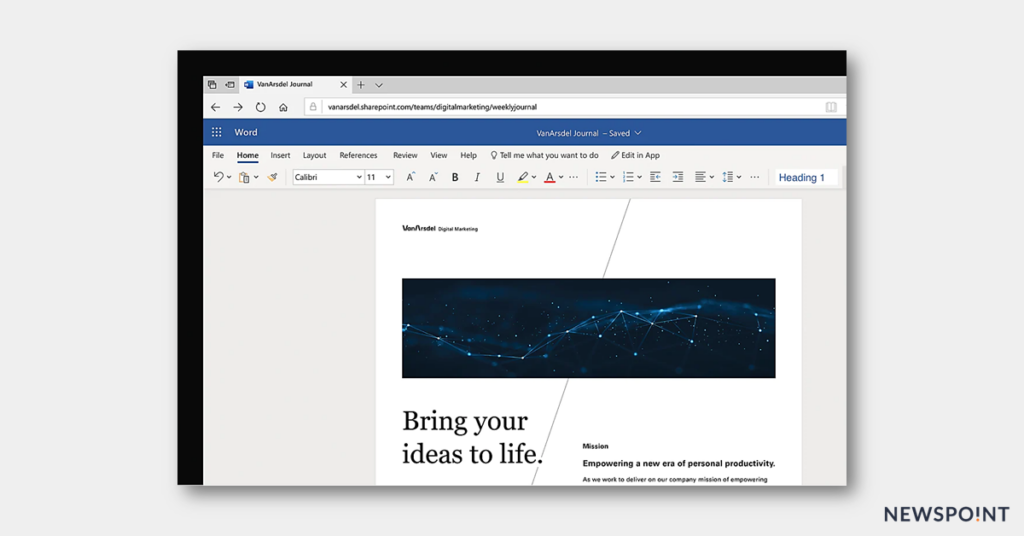Viewport: 1024px width, 536px height.
Task: Apply the Heading 1 style
Action: point(805,178)
